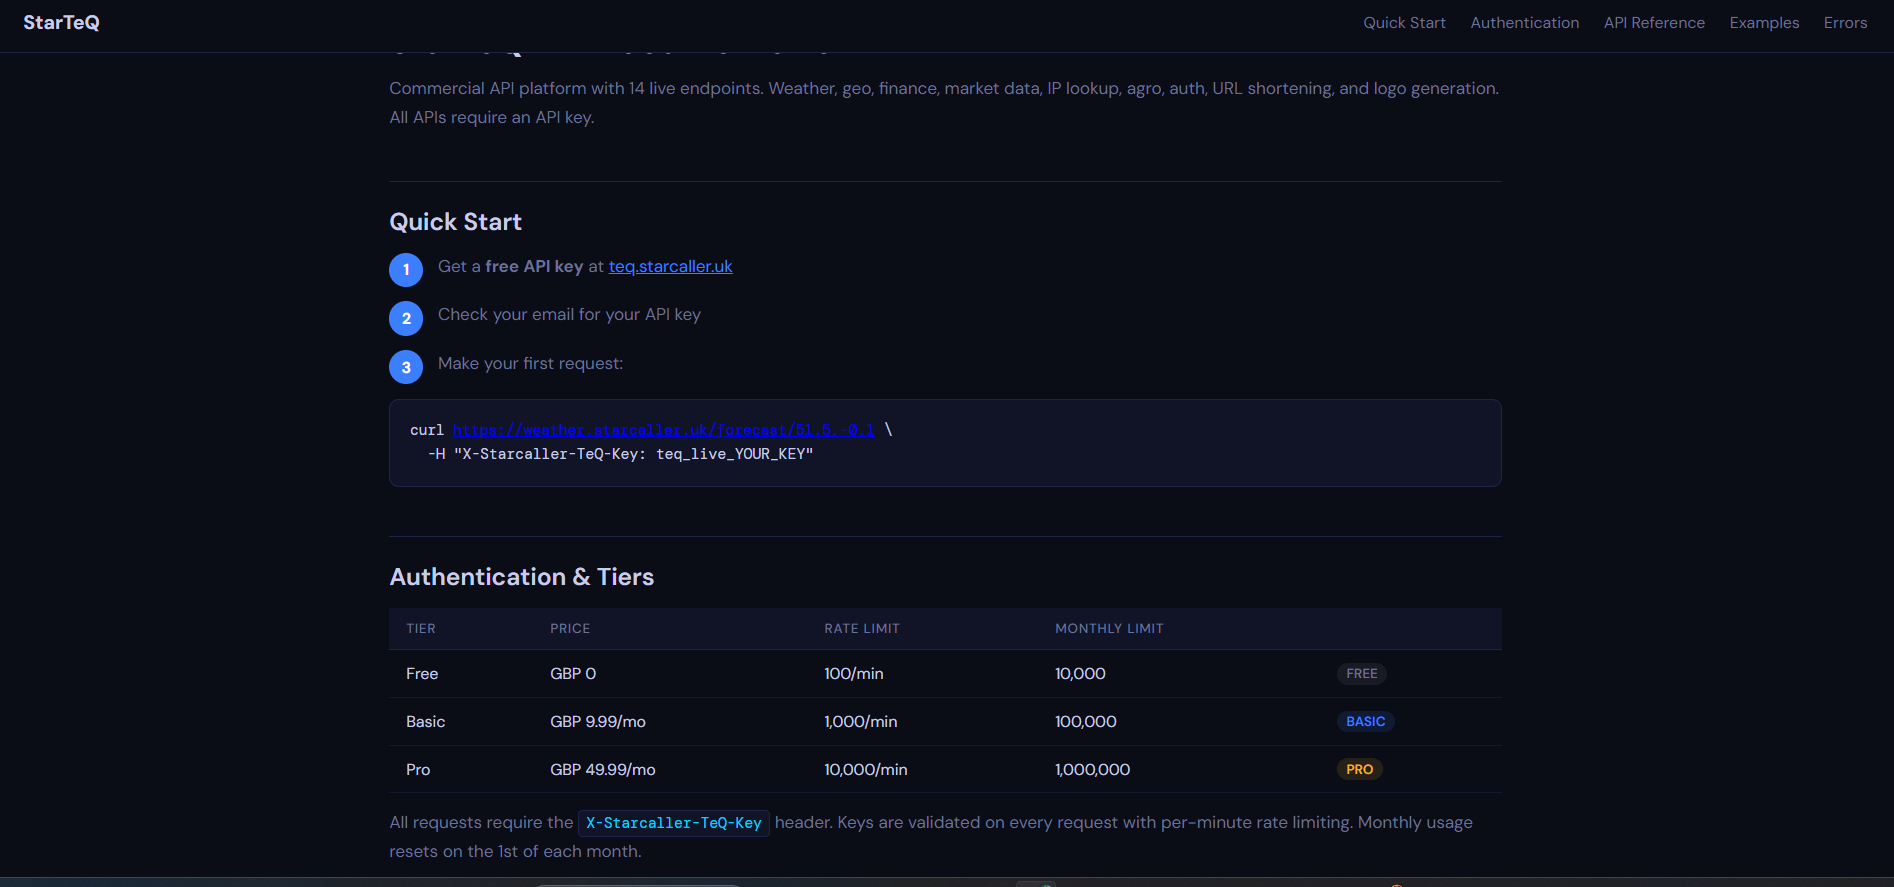Screen dimensions: 1894x887
Task: Click the X-Starcaller-TeQ-Key inline code tag
Action: click(674, 823)
